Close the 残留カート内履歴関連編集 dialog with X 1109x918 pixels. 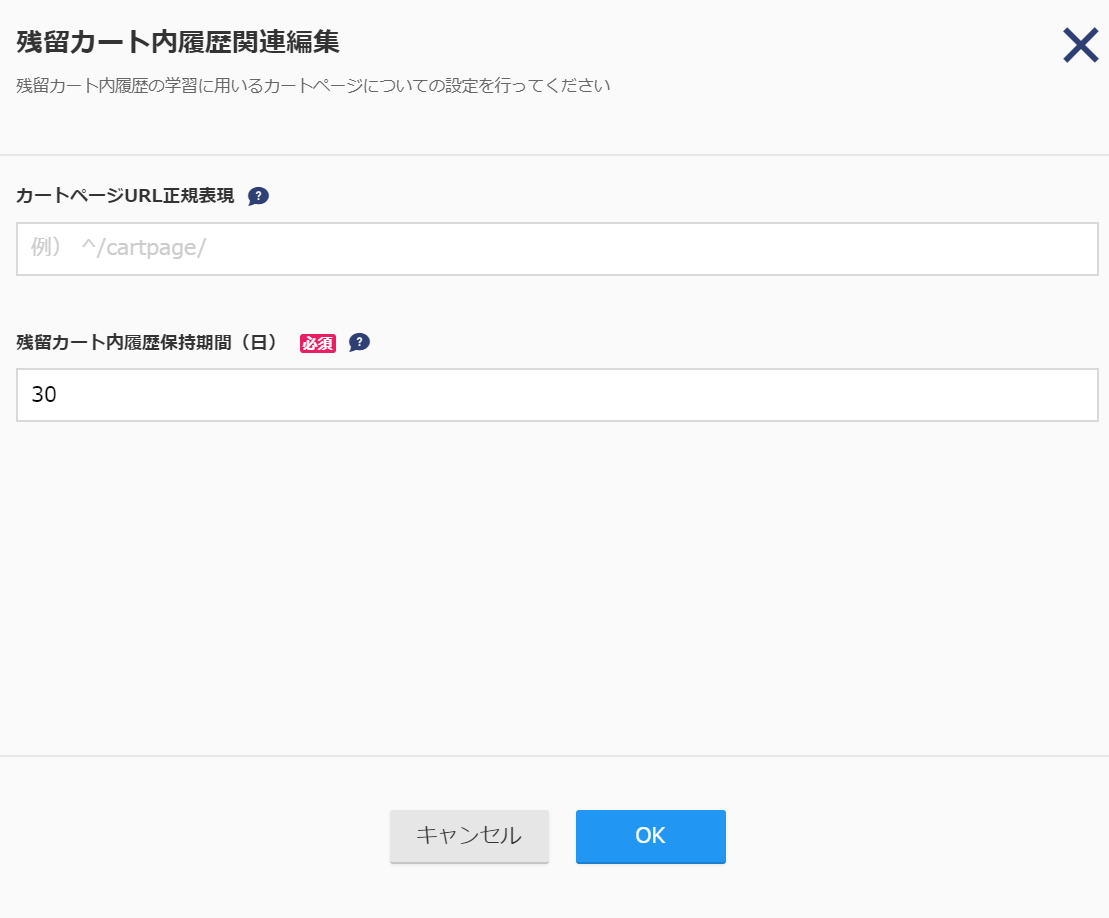[1081, 45]
